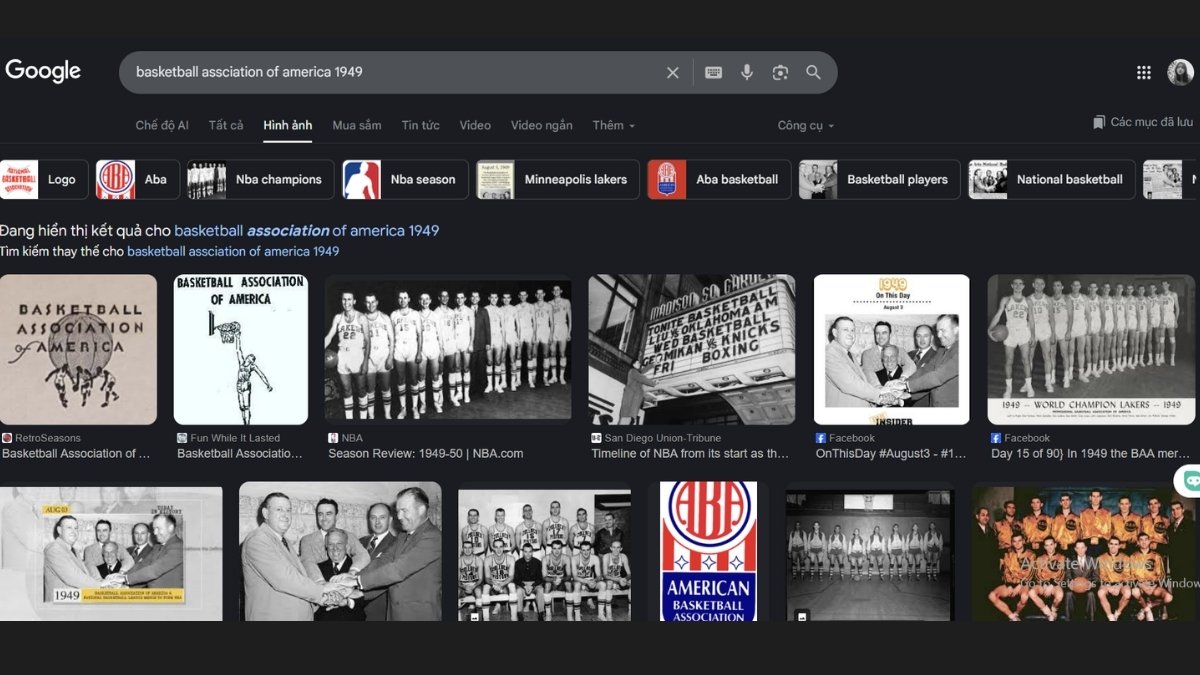Click the corrected 'basketball association of america 1949' link

pos(306,231)
